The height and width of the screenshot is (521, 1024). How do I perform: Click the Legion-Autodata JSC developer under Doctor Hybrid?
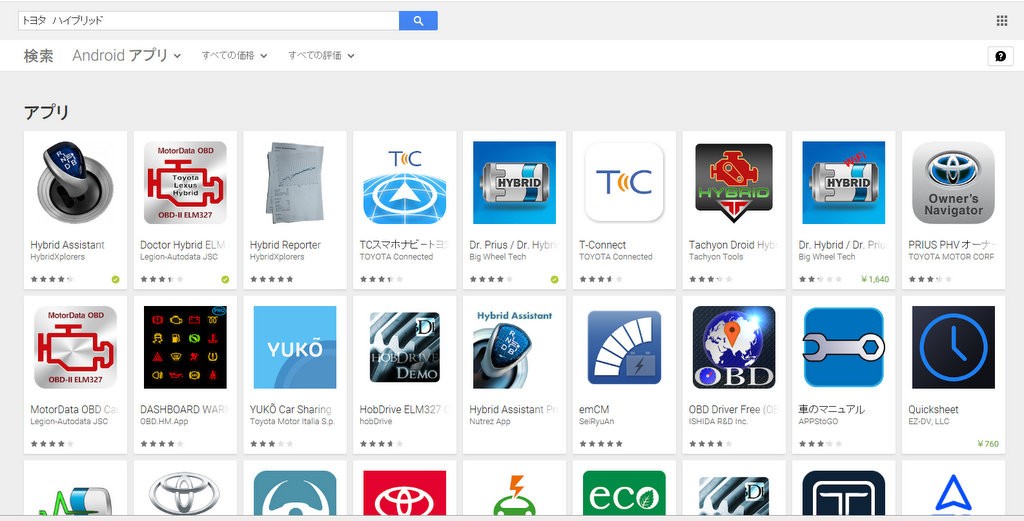[x=179, y=257]
